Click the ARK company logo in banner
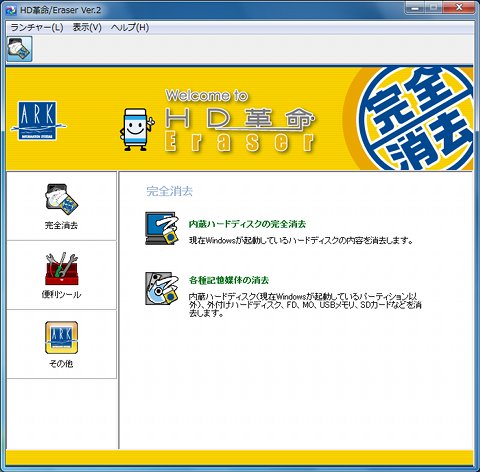 38,121
